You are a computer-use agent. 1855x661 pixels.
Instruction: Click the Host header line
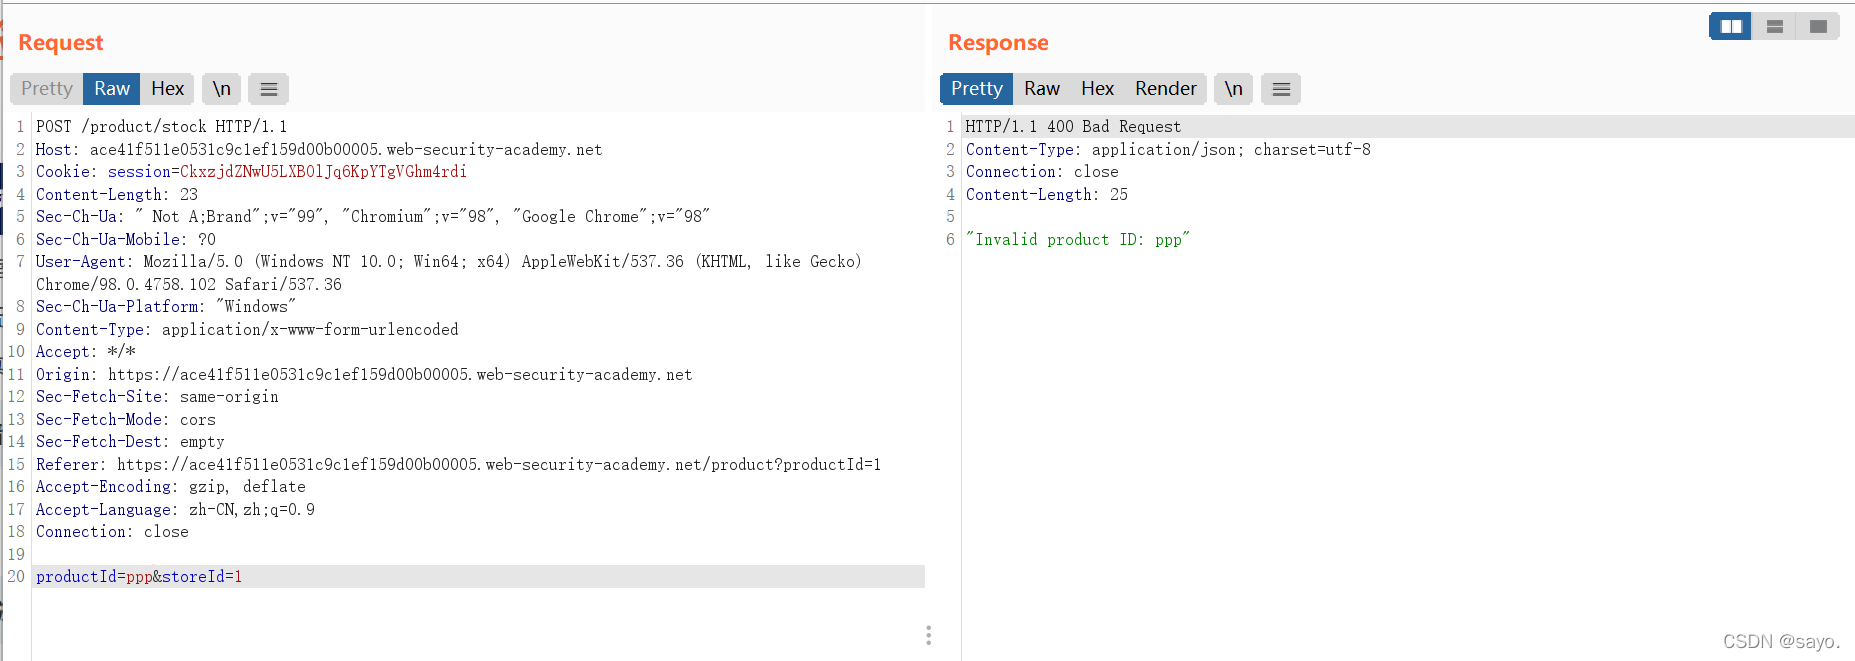319,150
